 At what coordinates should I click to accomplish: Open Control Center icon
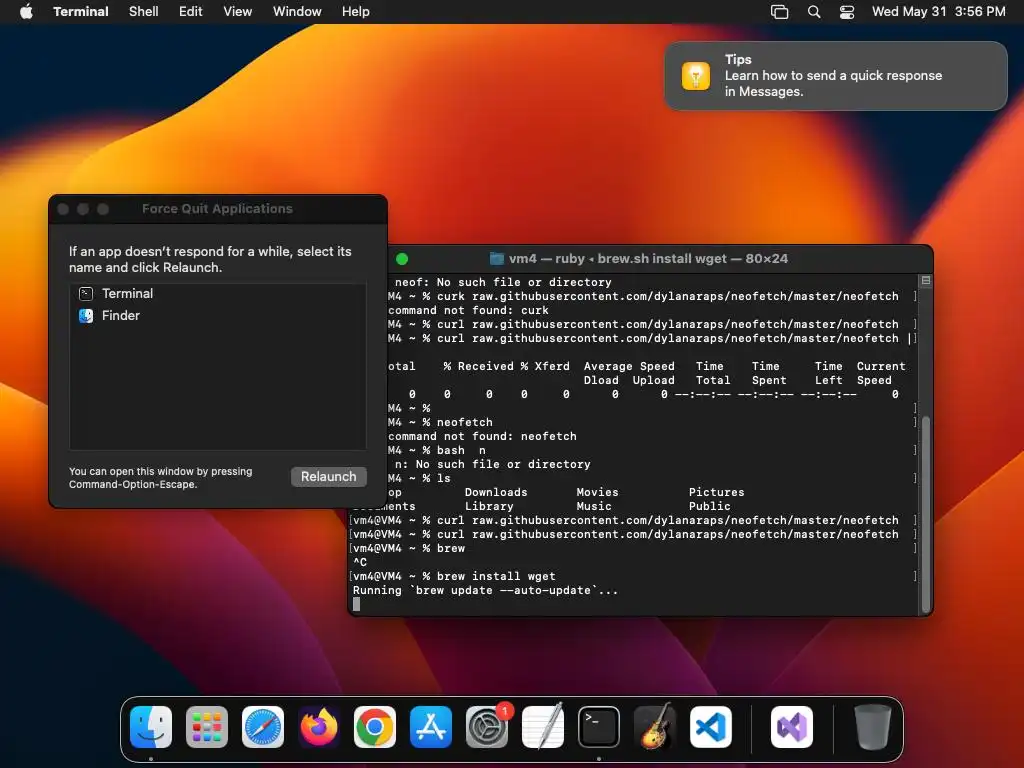point(846,12)
